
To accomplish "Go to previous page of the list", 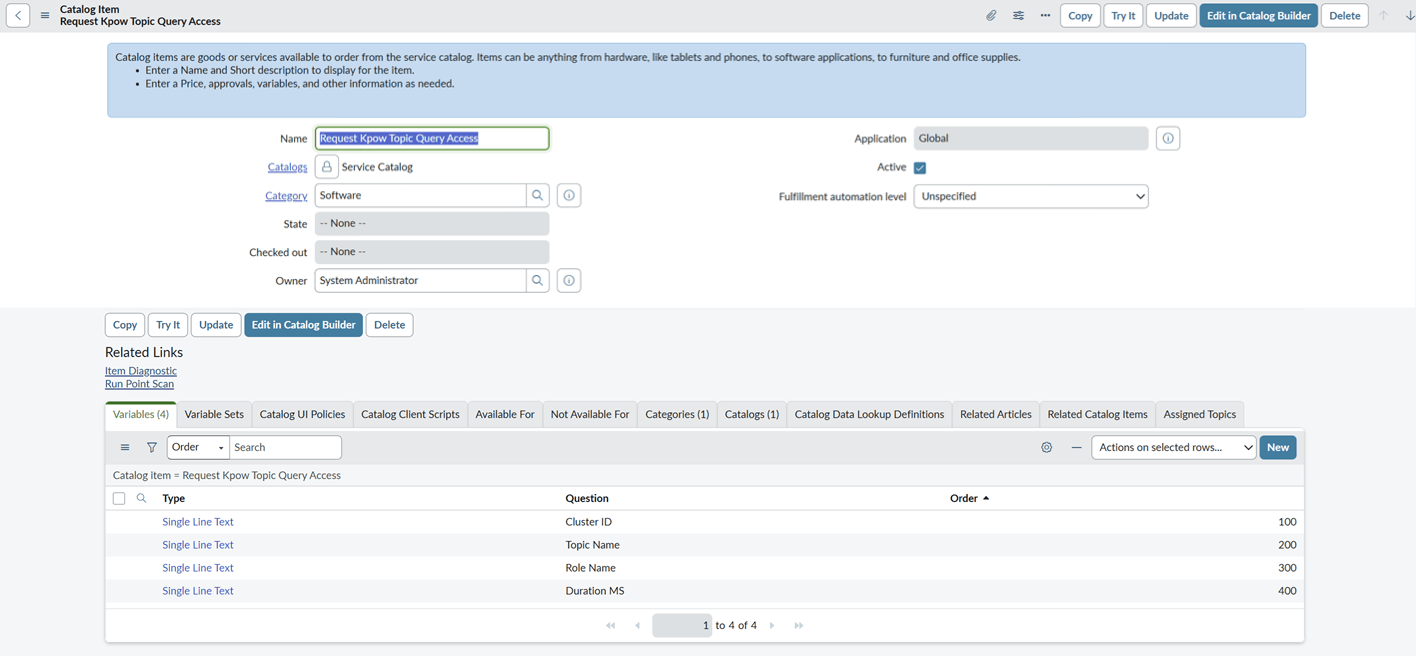I will point(638,626).
